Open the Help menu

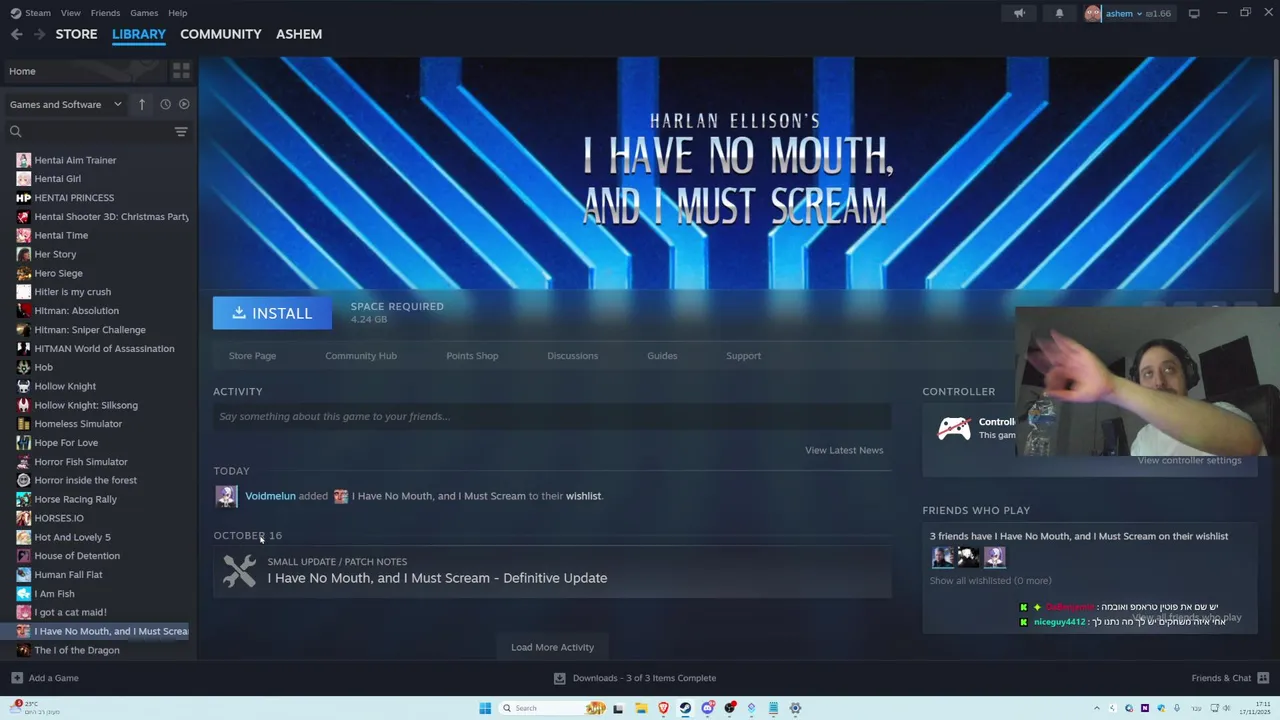(177, 13)
